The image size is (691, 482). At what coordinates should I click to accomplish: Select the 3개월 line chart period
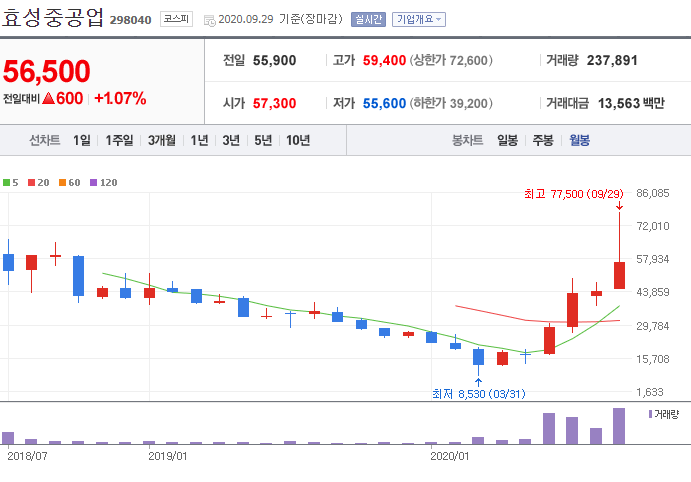pos(162,141)
